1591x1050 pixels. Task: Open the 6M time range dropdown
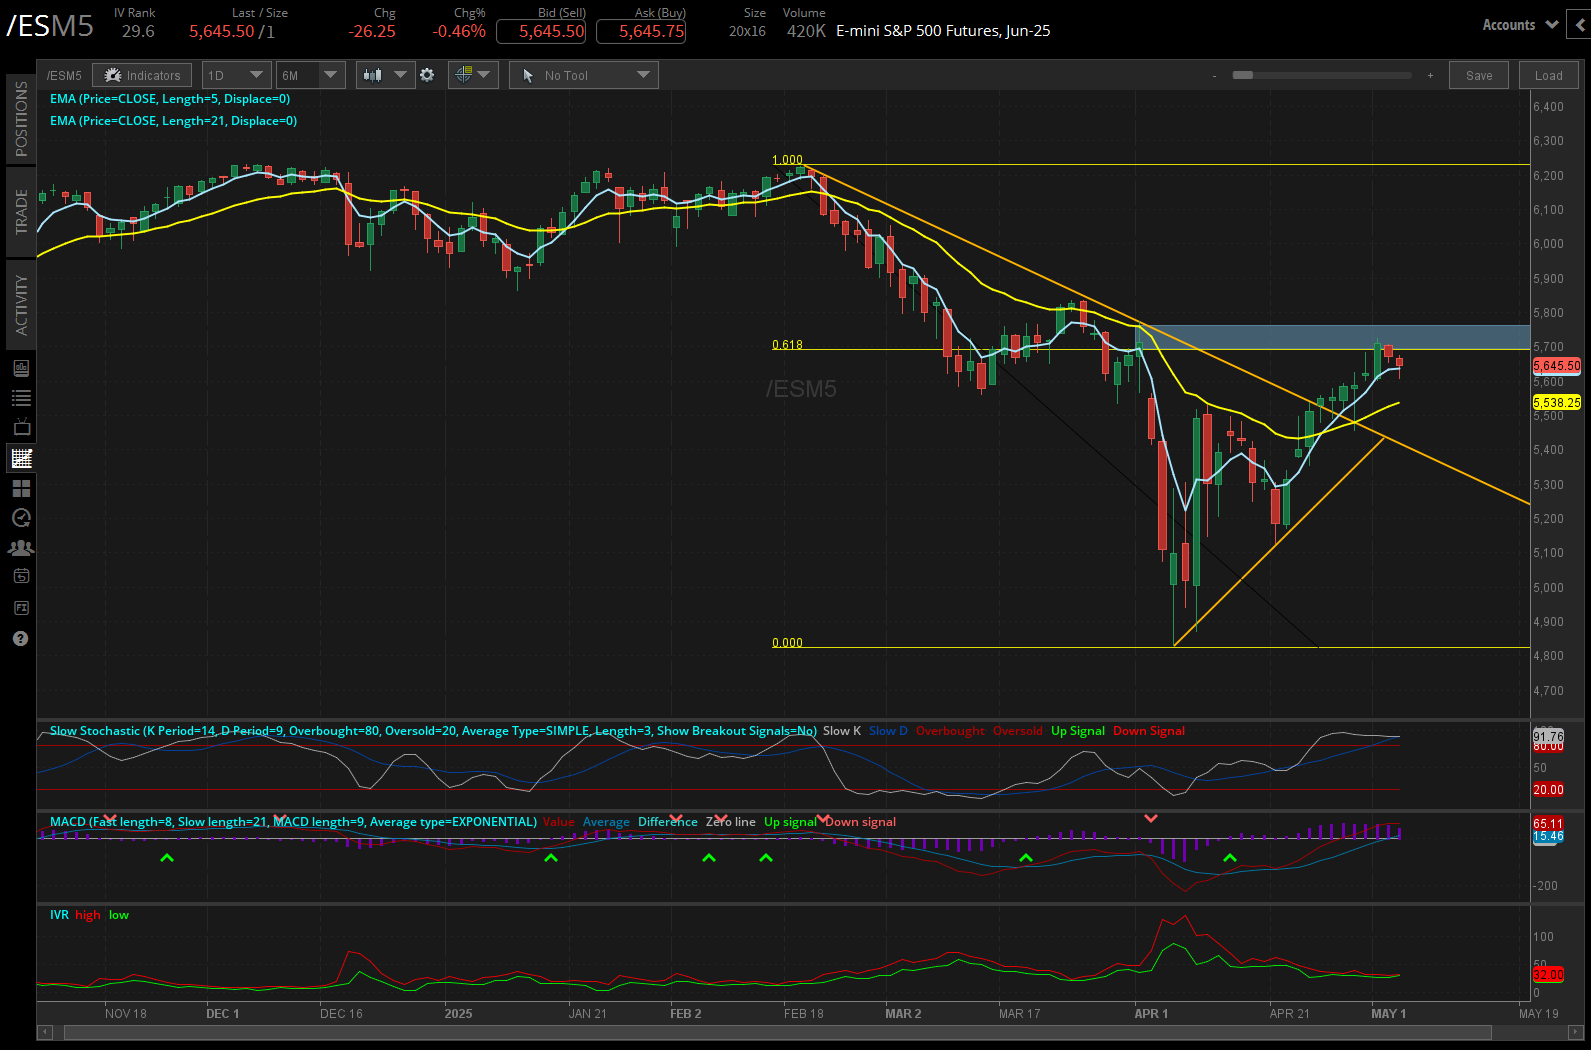tap(310, 75)
